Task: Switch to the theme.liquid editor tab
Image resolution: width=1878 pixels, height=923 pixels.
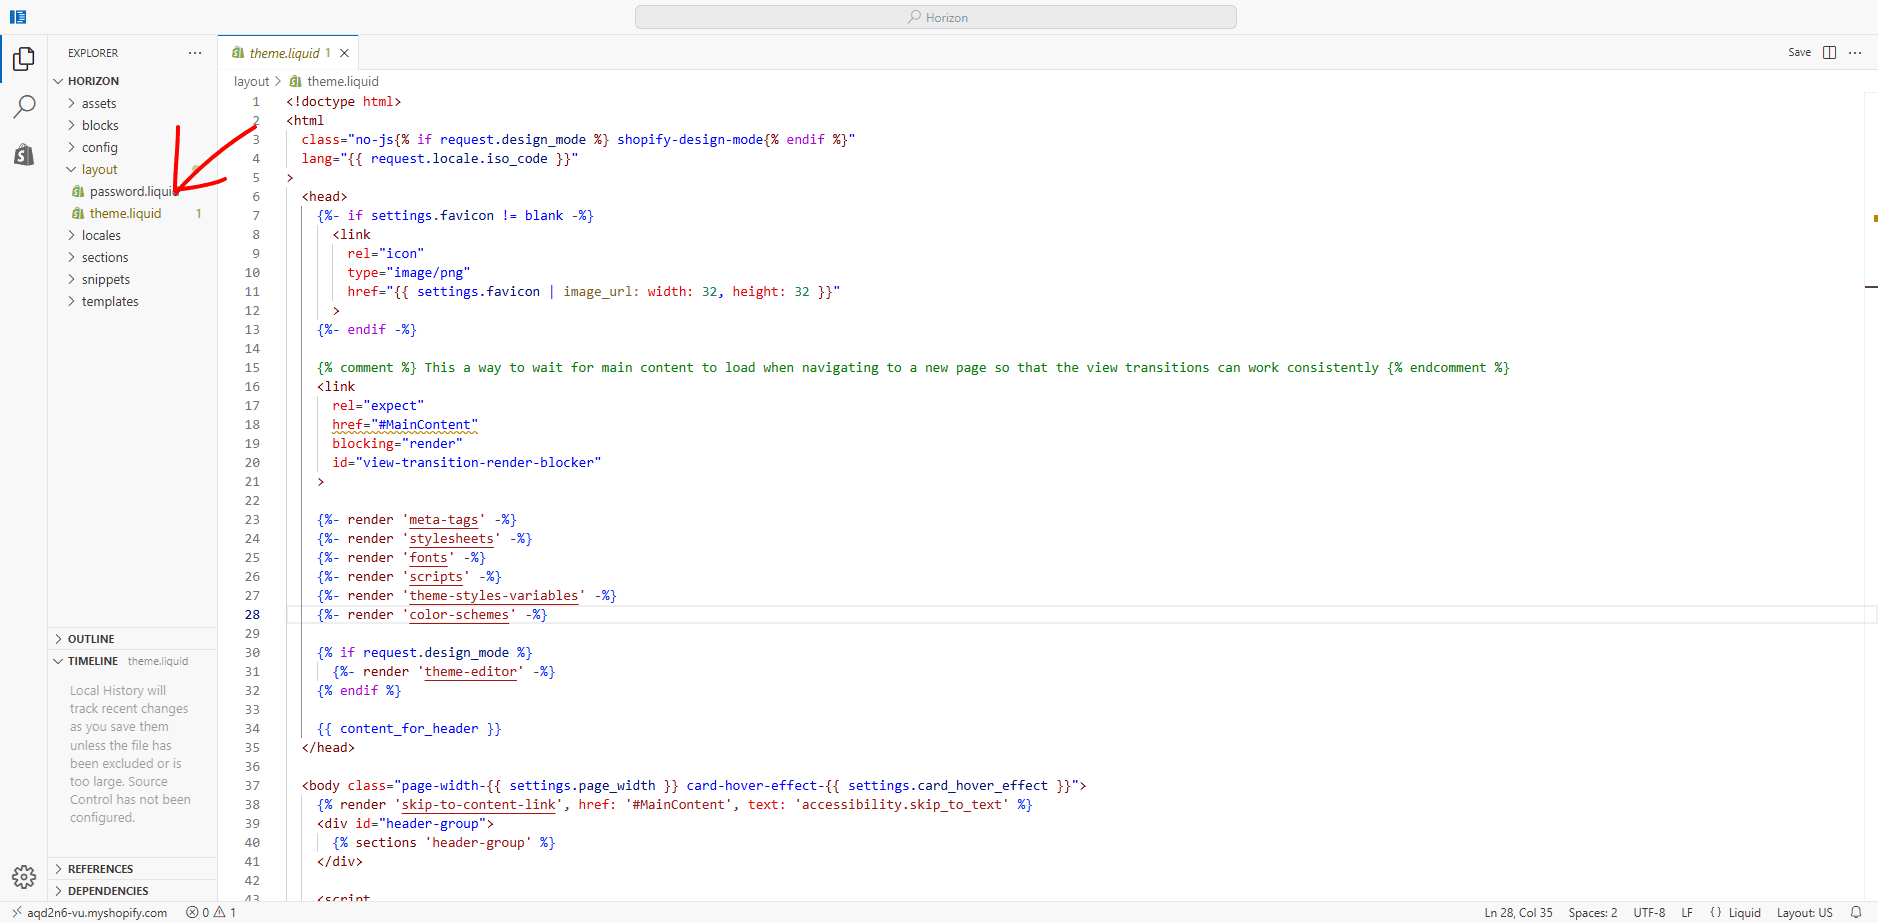Action: point(287,52)
